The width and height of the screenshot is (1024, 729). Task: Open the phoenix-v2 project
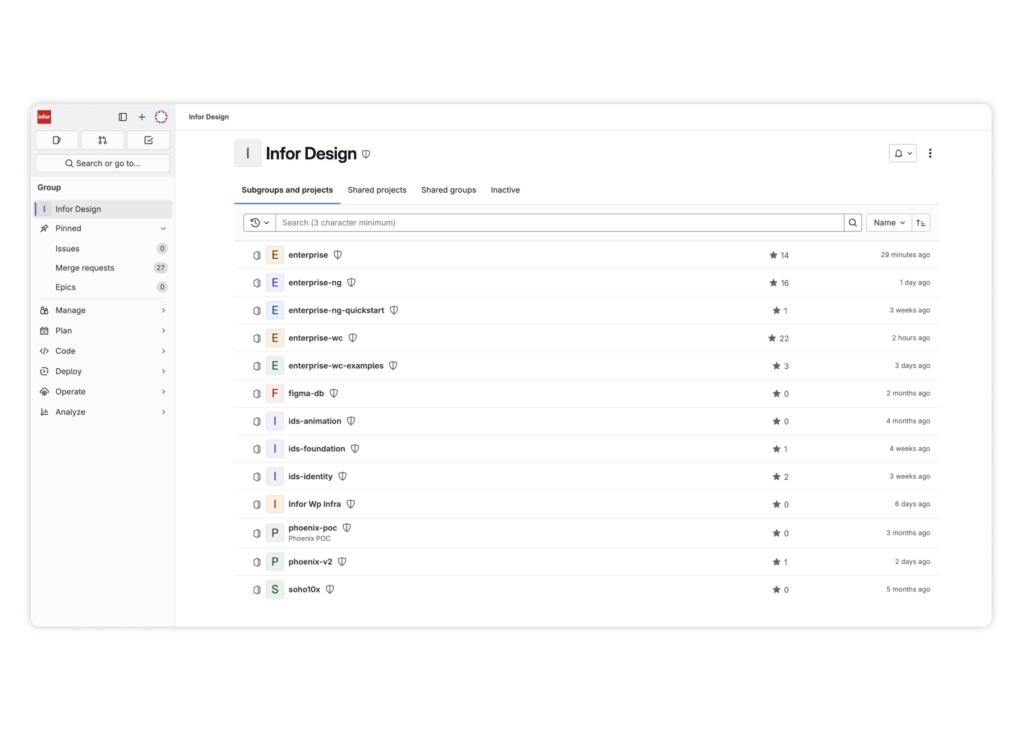(x=310, y=562)
